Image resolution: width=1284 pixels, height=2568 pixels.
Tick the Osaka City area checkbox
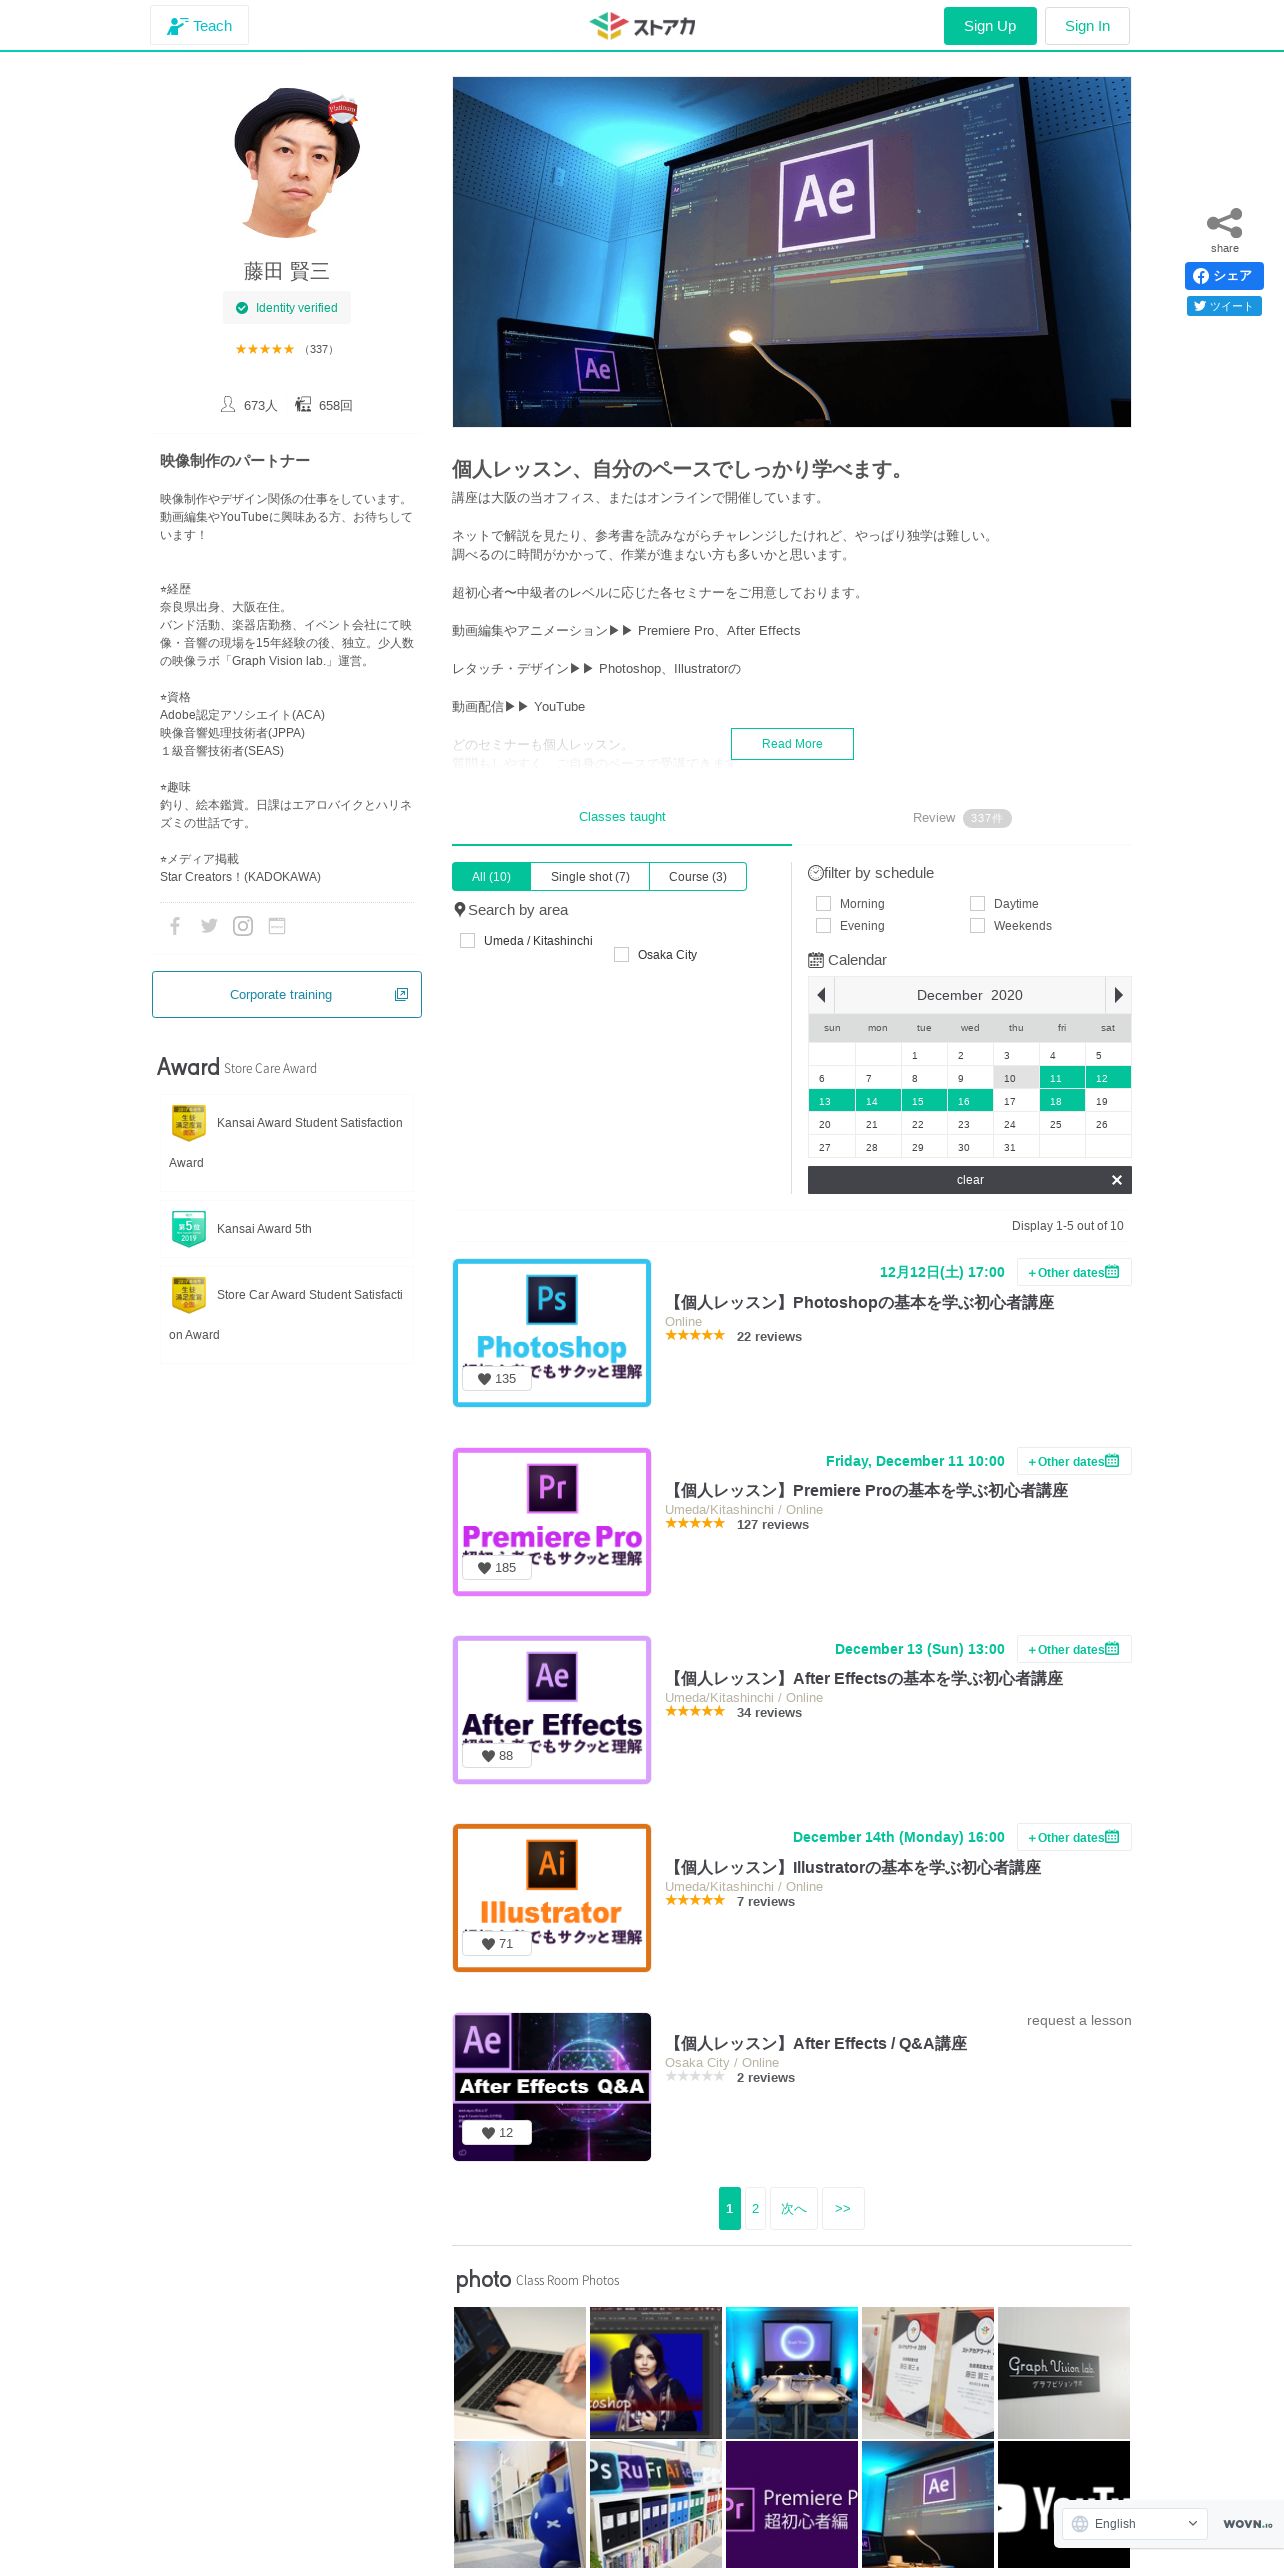[x=621, y=955]
